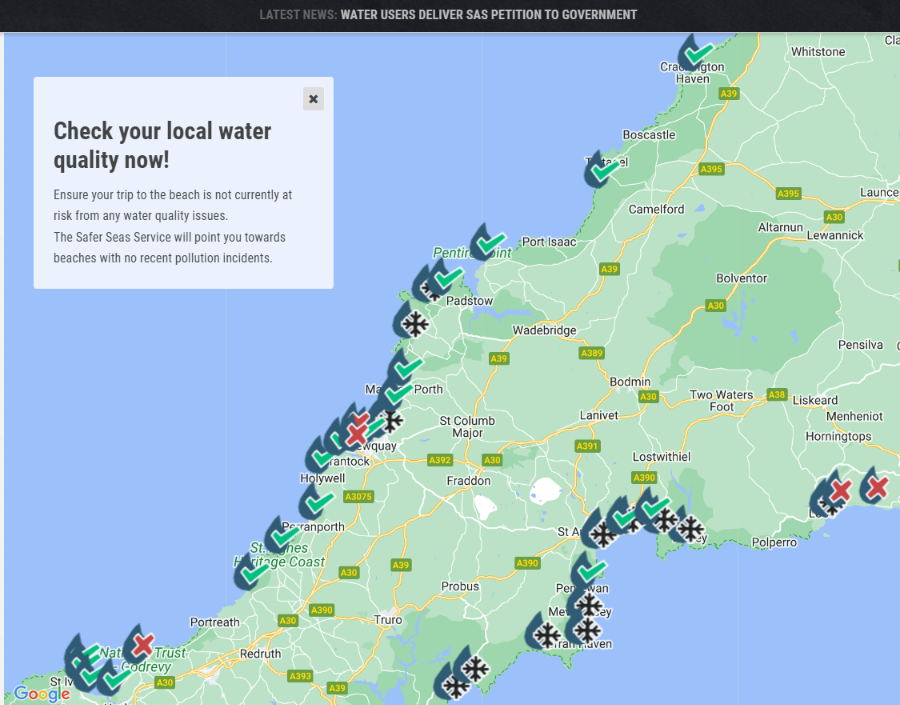This screenshot has height=705, width=900.
Task: Open green check marker above Holywell label
Action: click(x=319, y=456)
